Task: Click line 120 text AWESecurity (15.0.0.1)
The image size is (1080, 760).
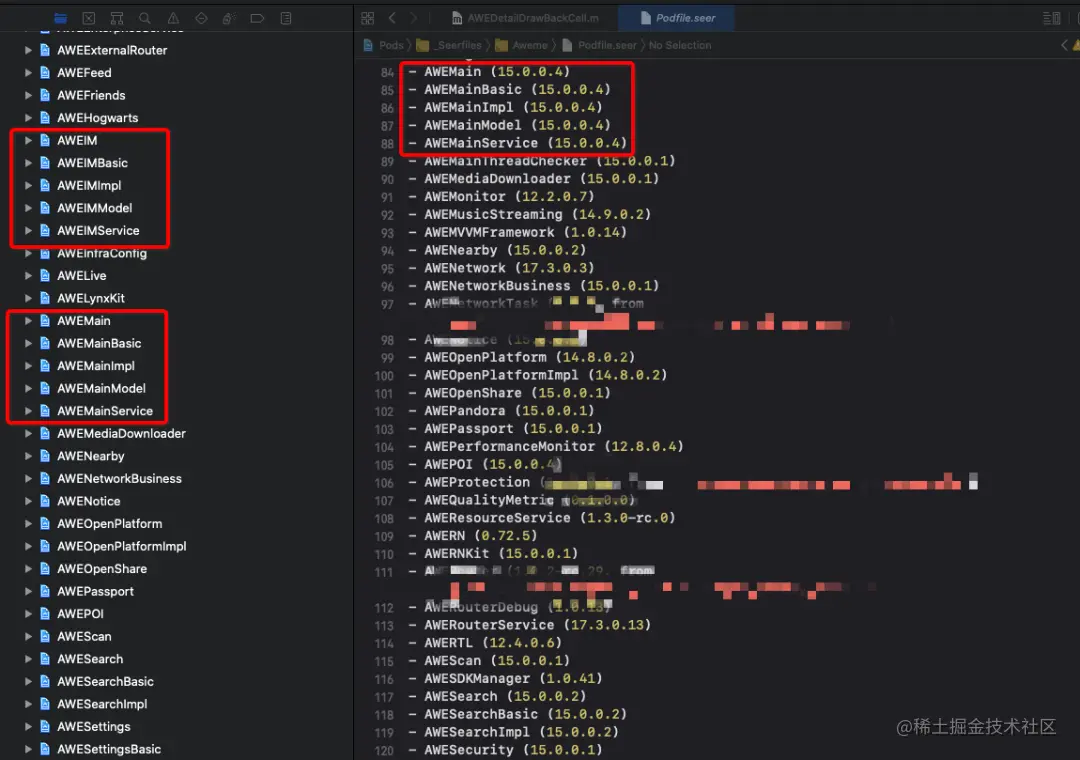Action: 513,750
